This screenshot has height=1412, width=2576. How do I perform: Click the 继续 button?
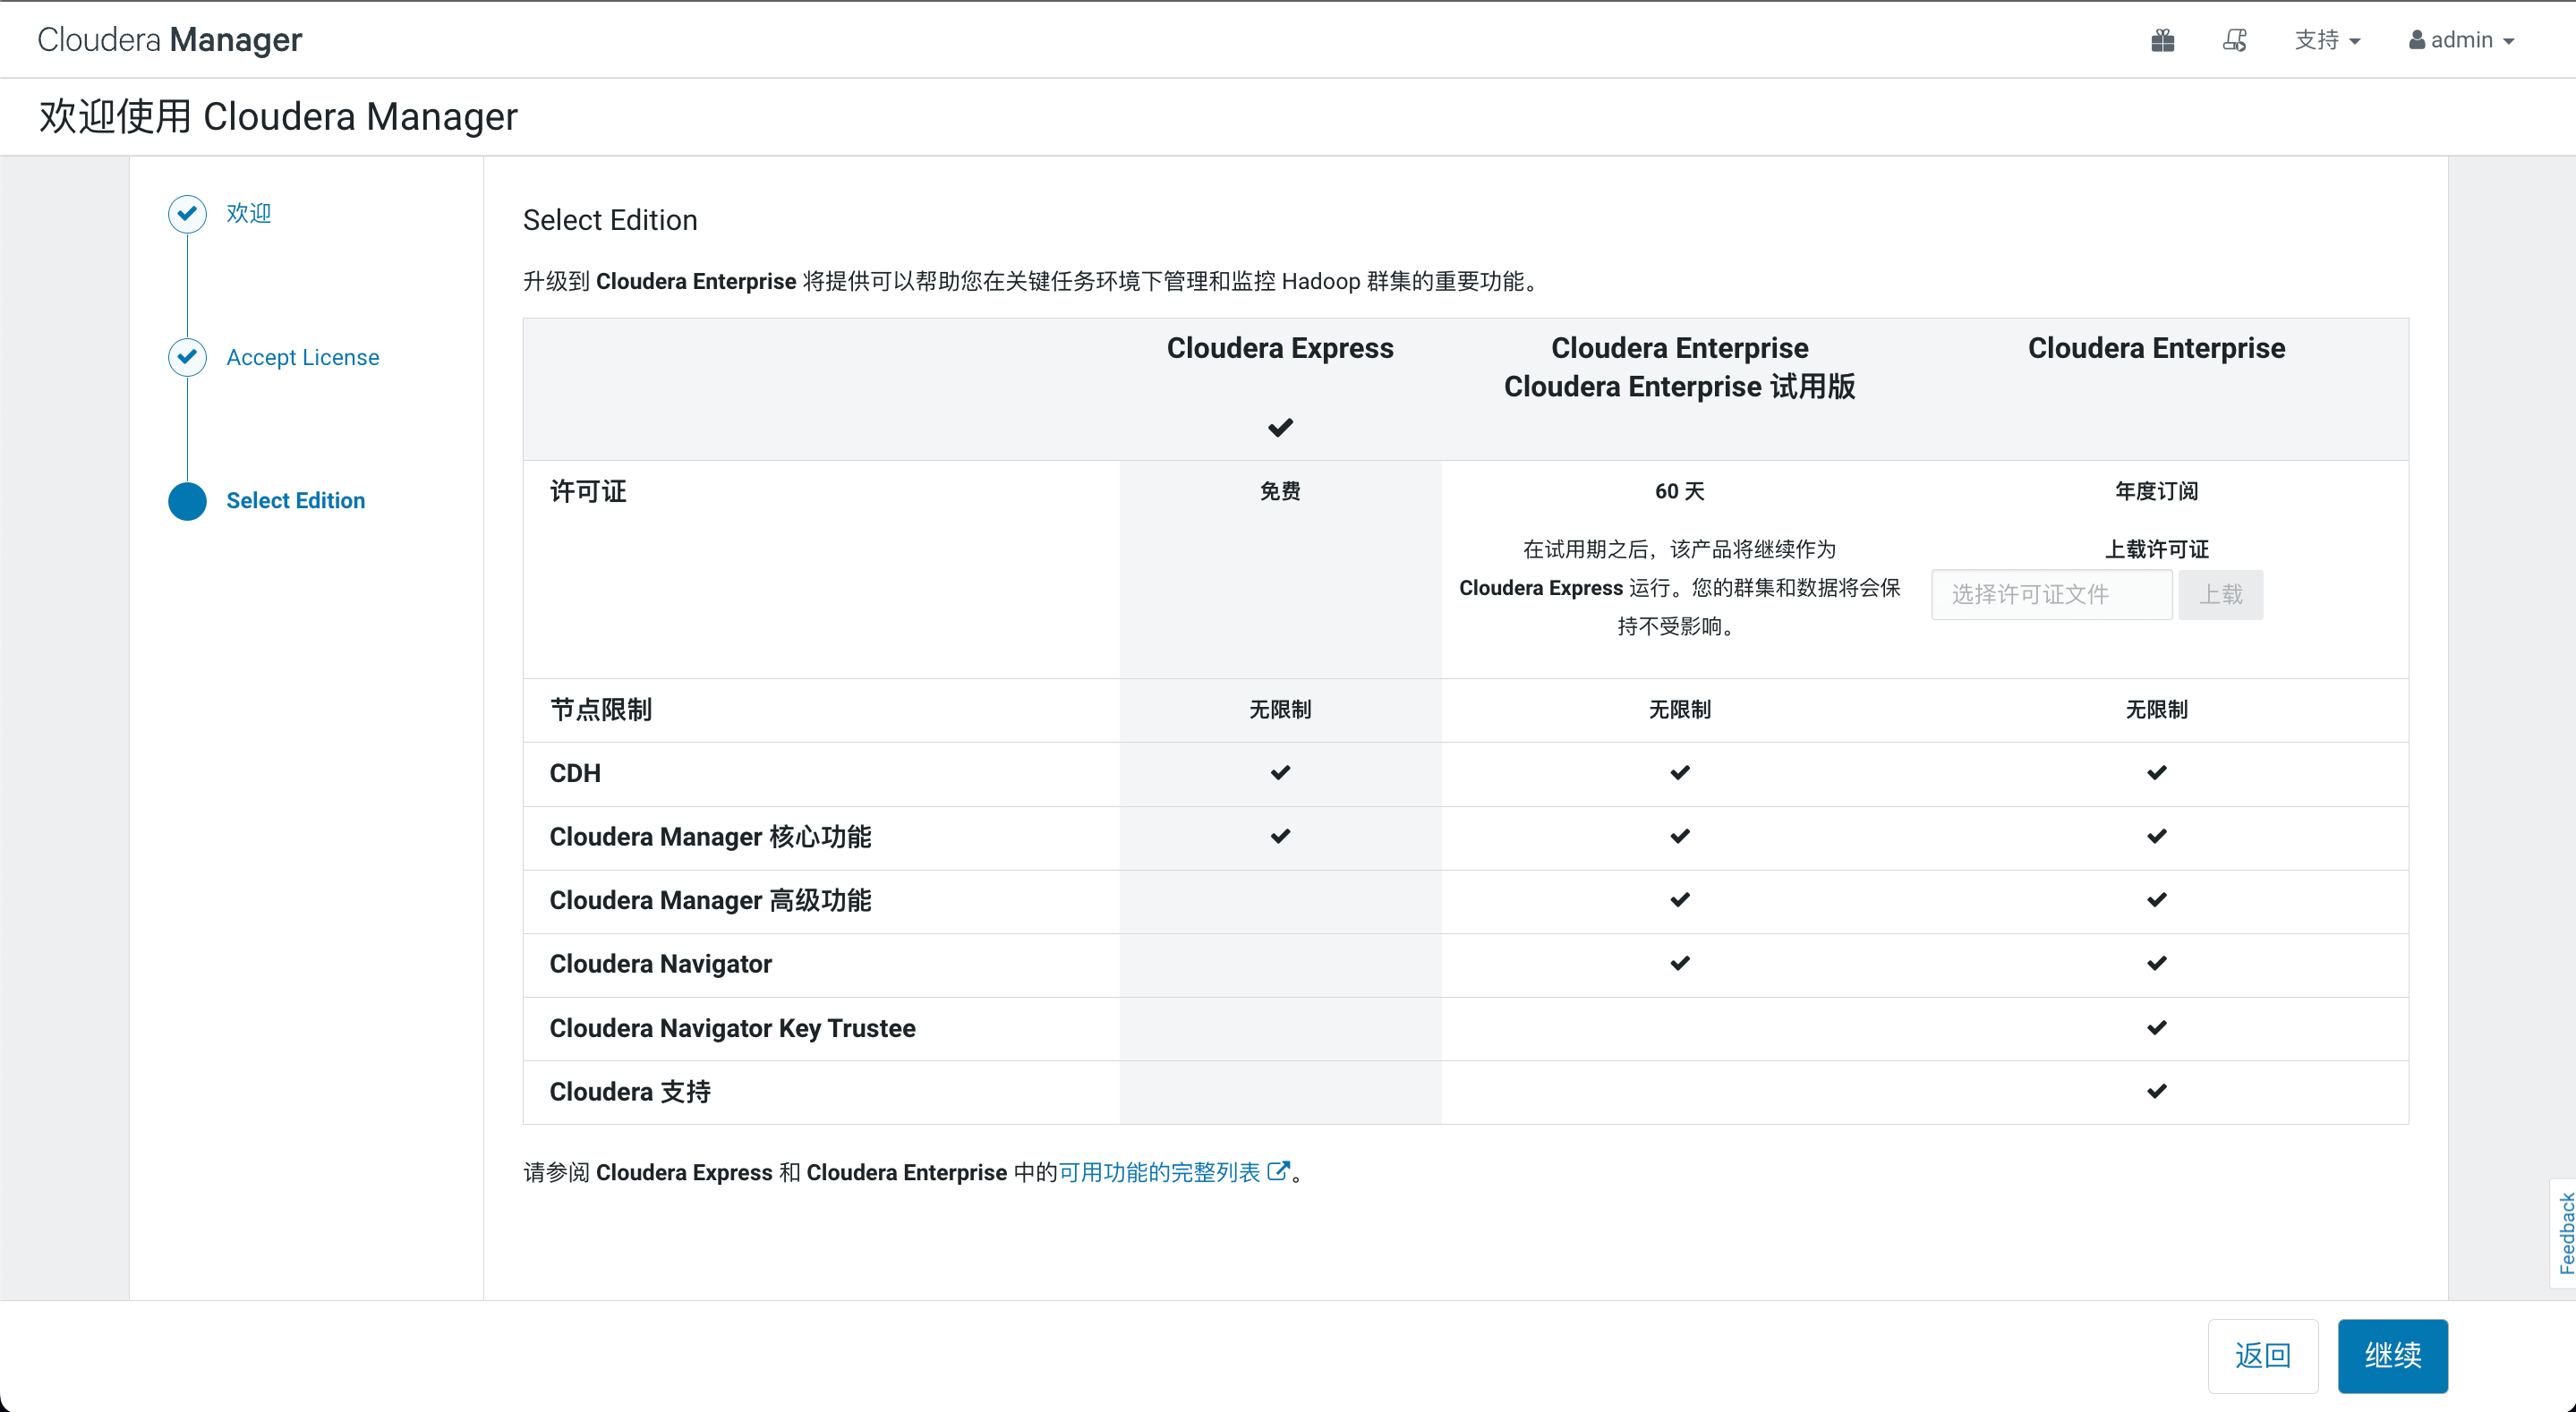[2392, 1355]
